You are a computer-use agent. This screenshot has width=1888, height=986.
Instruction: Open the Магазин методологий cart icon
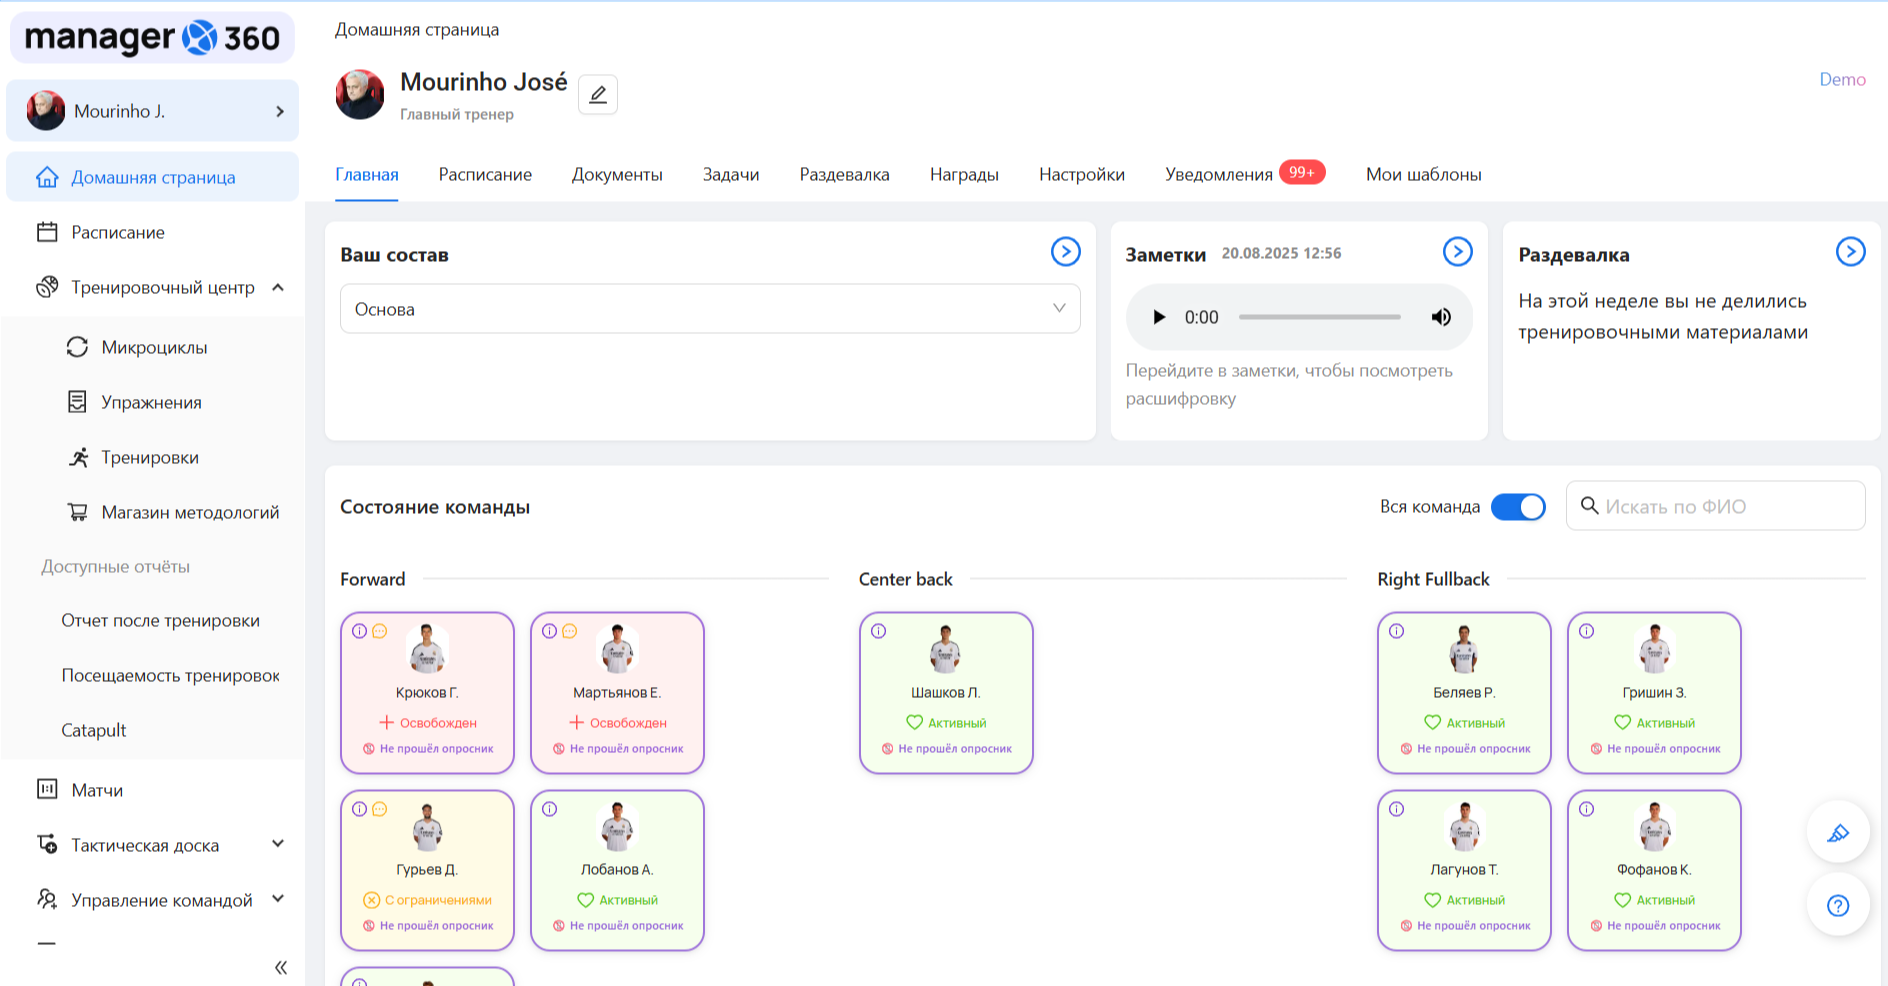click(x=78, y=512)
